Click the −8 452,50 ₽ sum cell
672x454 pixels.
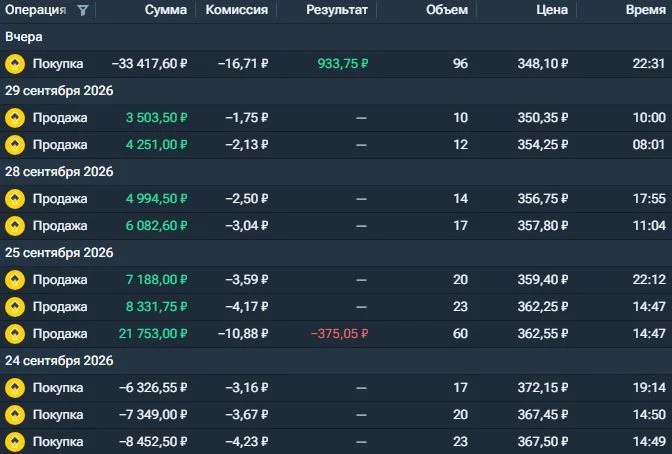[x=153, y=442]
